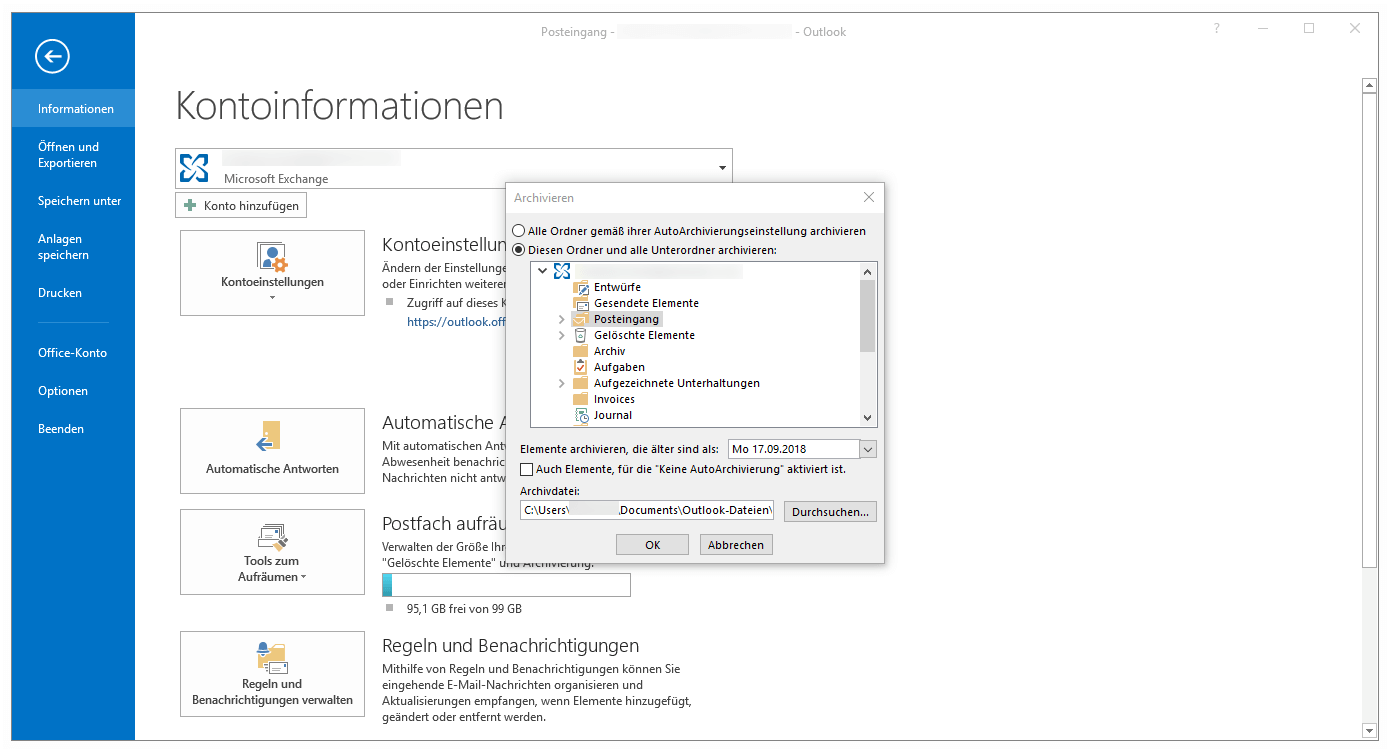Click the Exchange account logo icon
This screenshot has width=1389, height=756.
tap(194, 167)
